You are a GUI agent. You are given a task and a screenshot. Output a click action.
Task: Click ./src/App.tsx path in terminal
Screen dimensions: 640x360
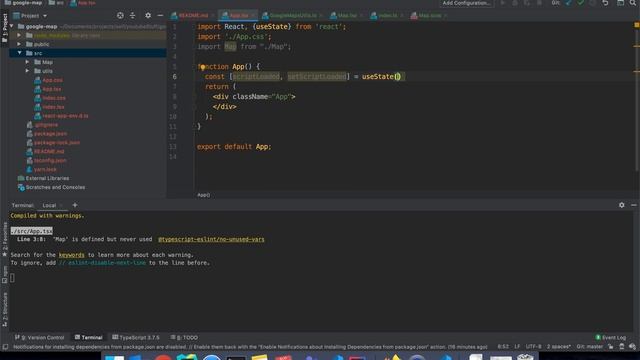pos(31,231)
